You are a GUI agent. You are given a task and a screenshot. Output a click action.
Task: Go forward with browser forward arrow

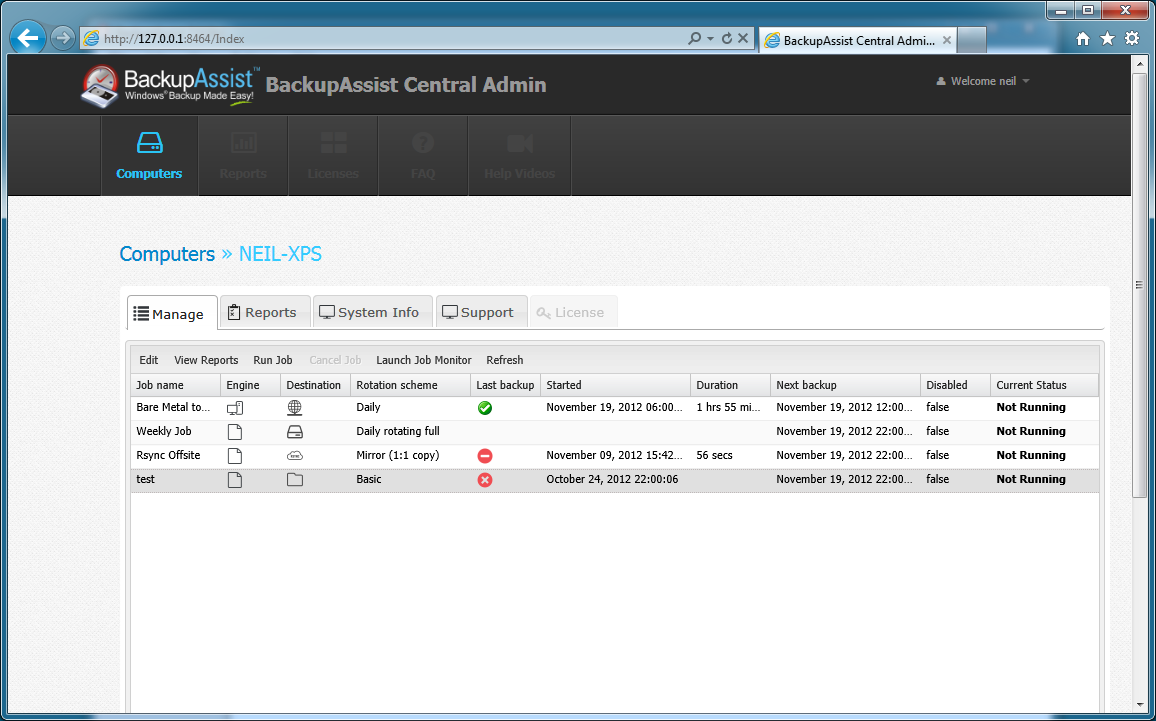click(63, 38)
